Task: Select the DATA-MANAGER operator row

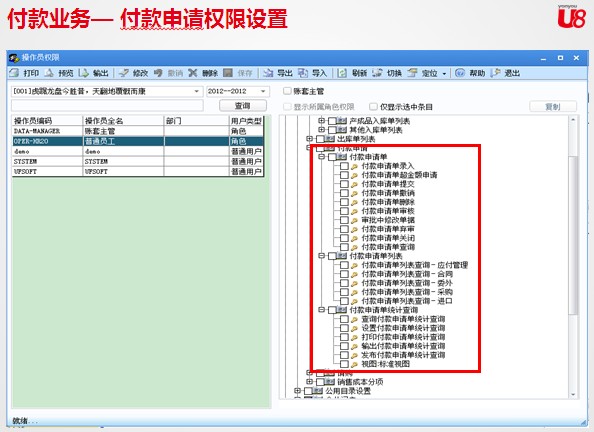Action: tap(138, 131)
